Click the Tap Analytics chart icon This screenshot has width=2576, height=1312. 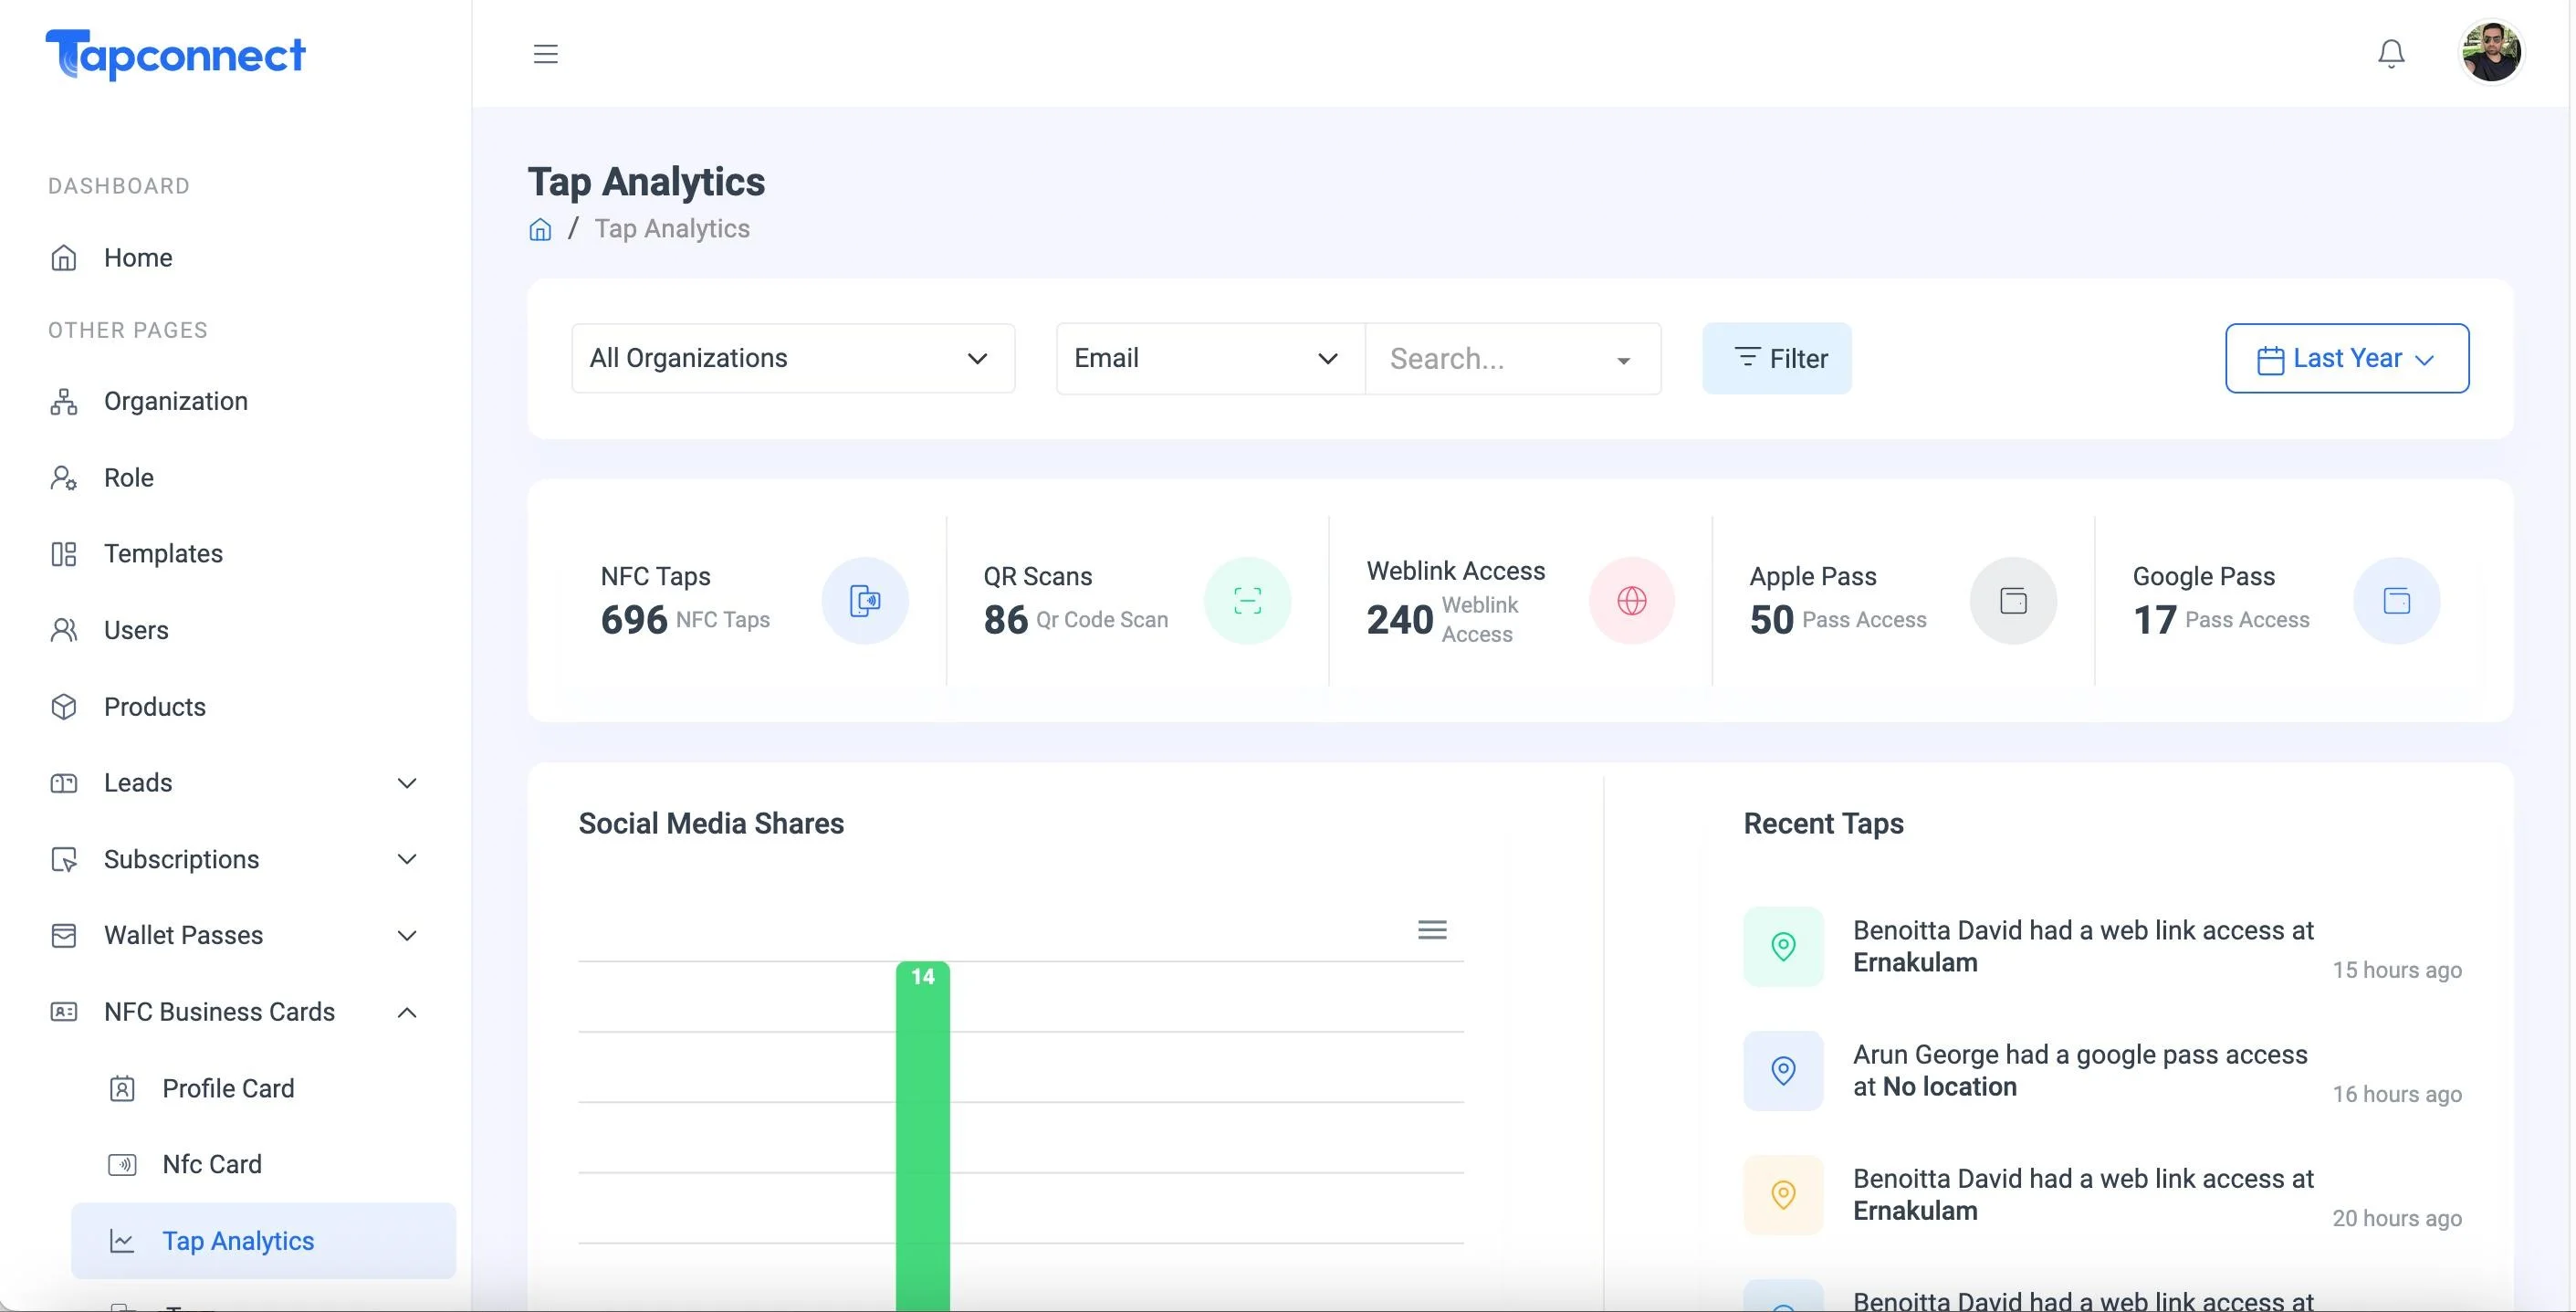(x=122, y=1241)
